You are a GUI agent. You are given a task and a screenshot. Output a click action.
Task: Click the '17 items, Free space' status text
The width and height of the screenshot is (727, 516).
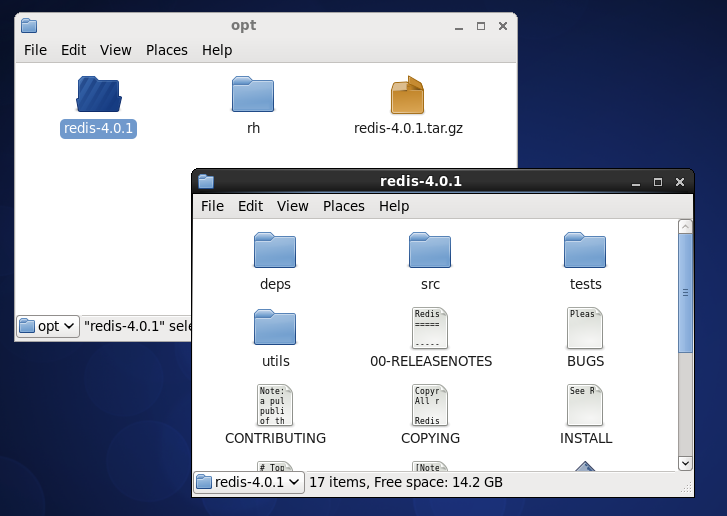pyautogui.click(x=406, y=482)
